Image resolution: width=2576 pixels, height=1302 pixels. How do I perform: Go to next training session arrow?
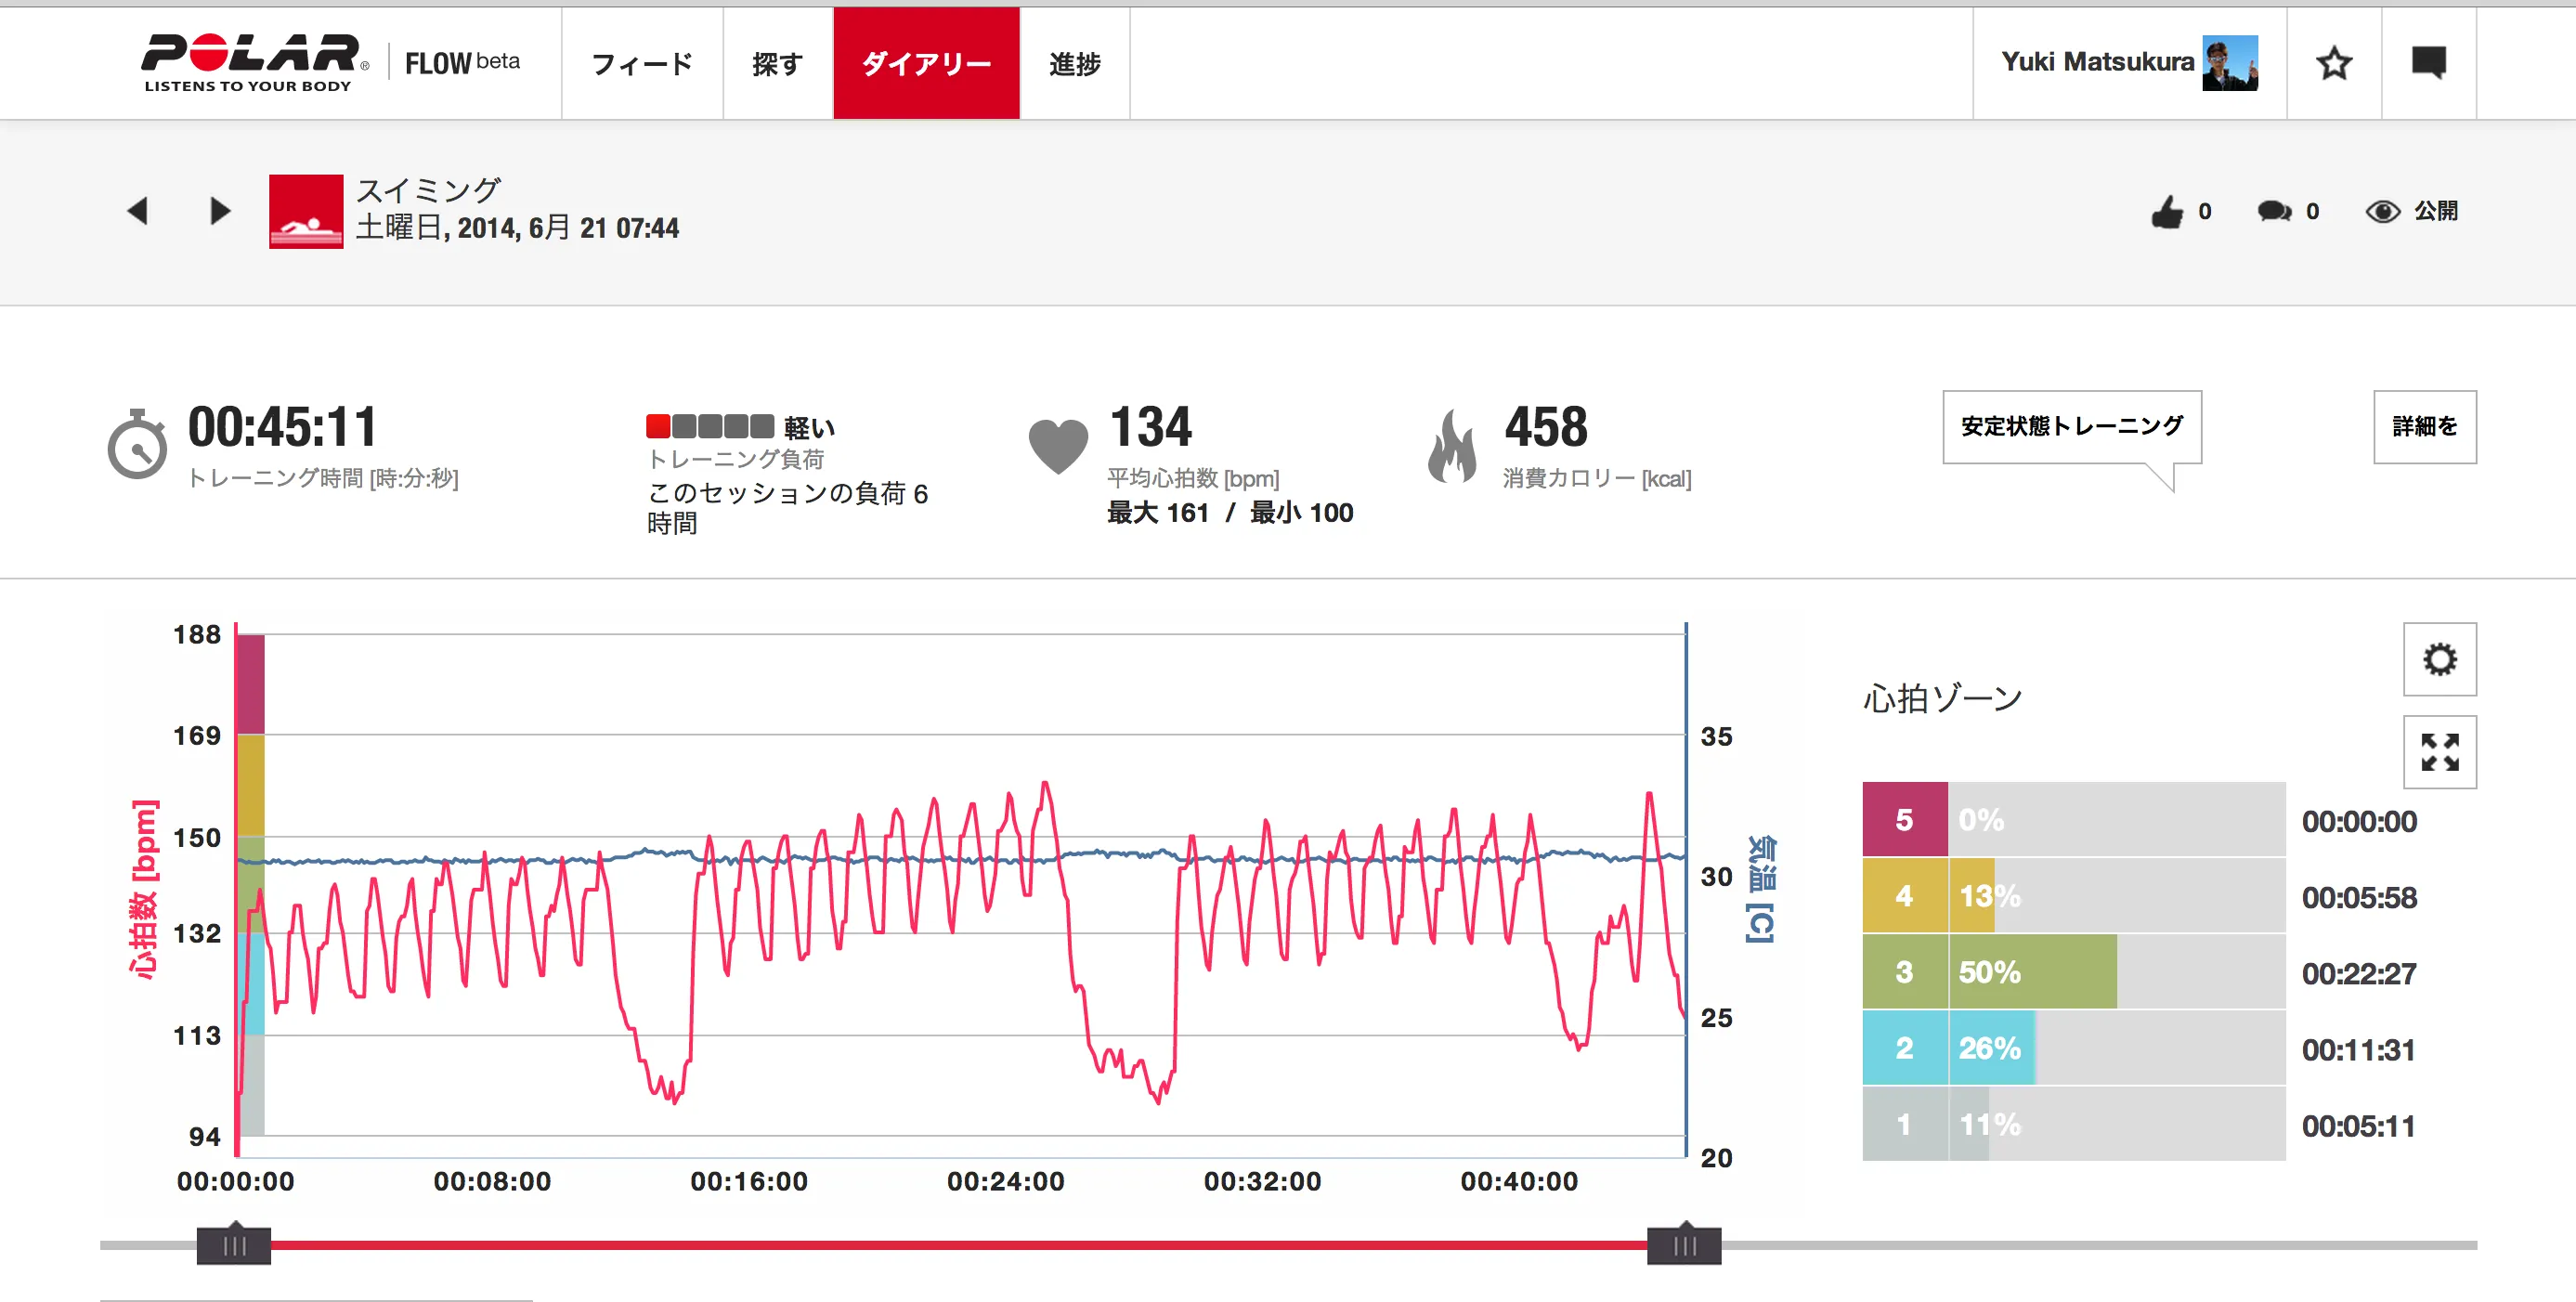pyautogui.click(x=220, y=211)
